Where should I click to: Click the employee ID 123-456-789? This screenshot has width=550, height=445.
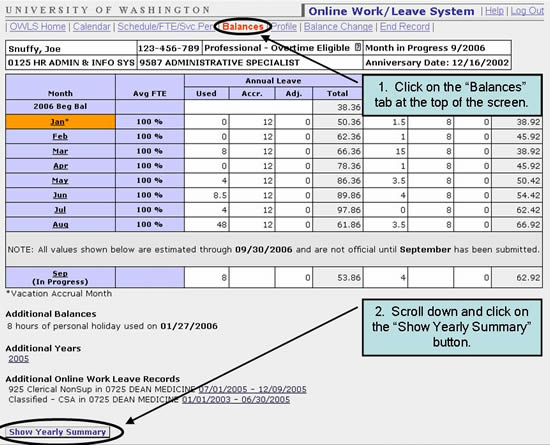point(169,48)
